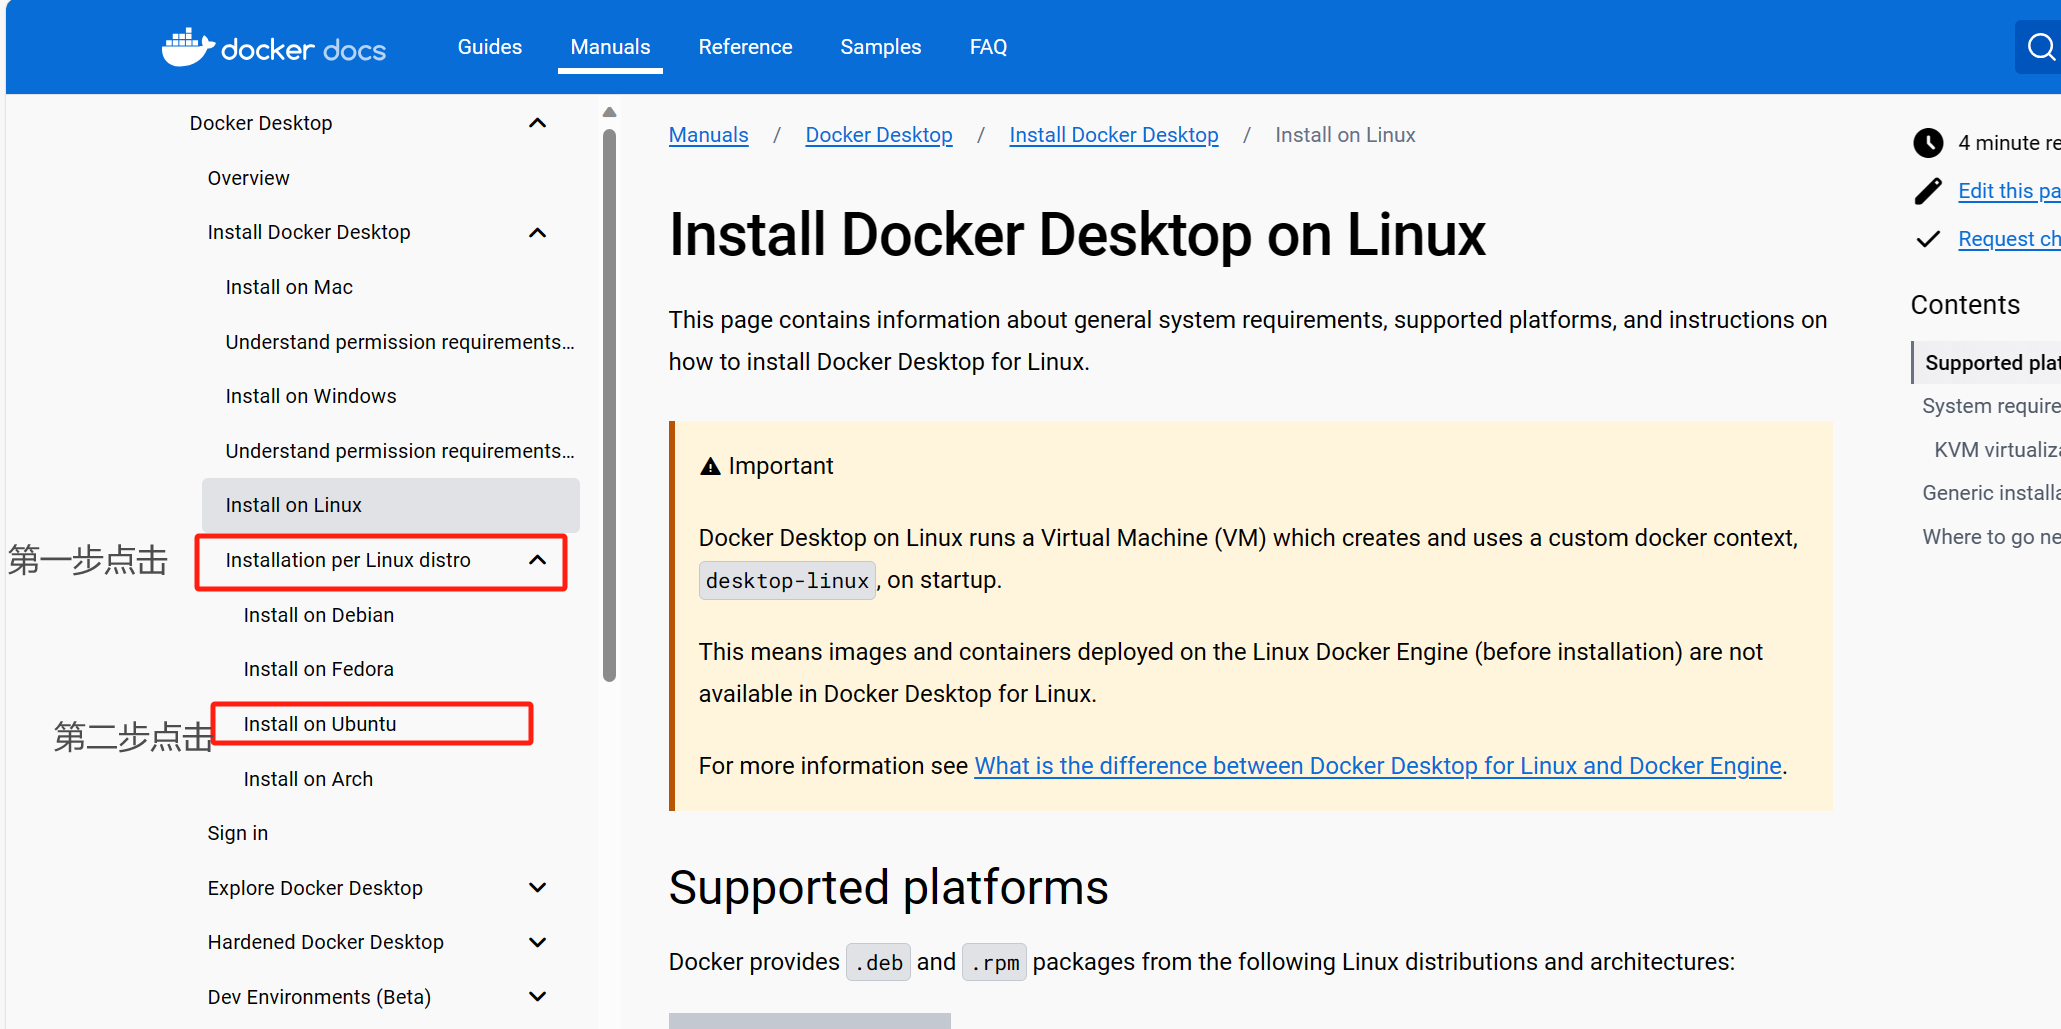Click the .deb code text
Image resolution: width=2061 pixels, height=1029 pixels.
click(x=878, y=963)
